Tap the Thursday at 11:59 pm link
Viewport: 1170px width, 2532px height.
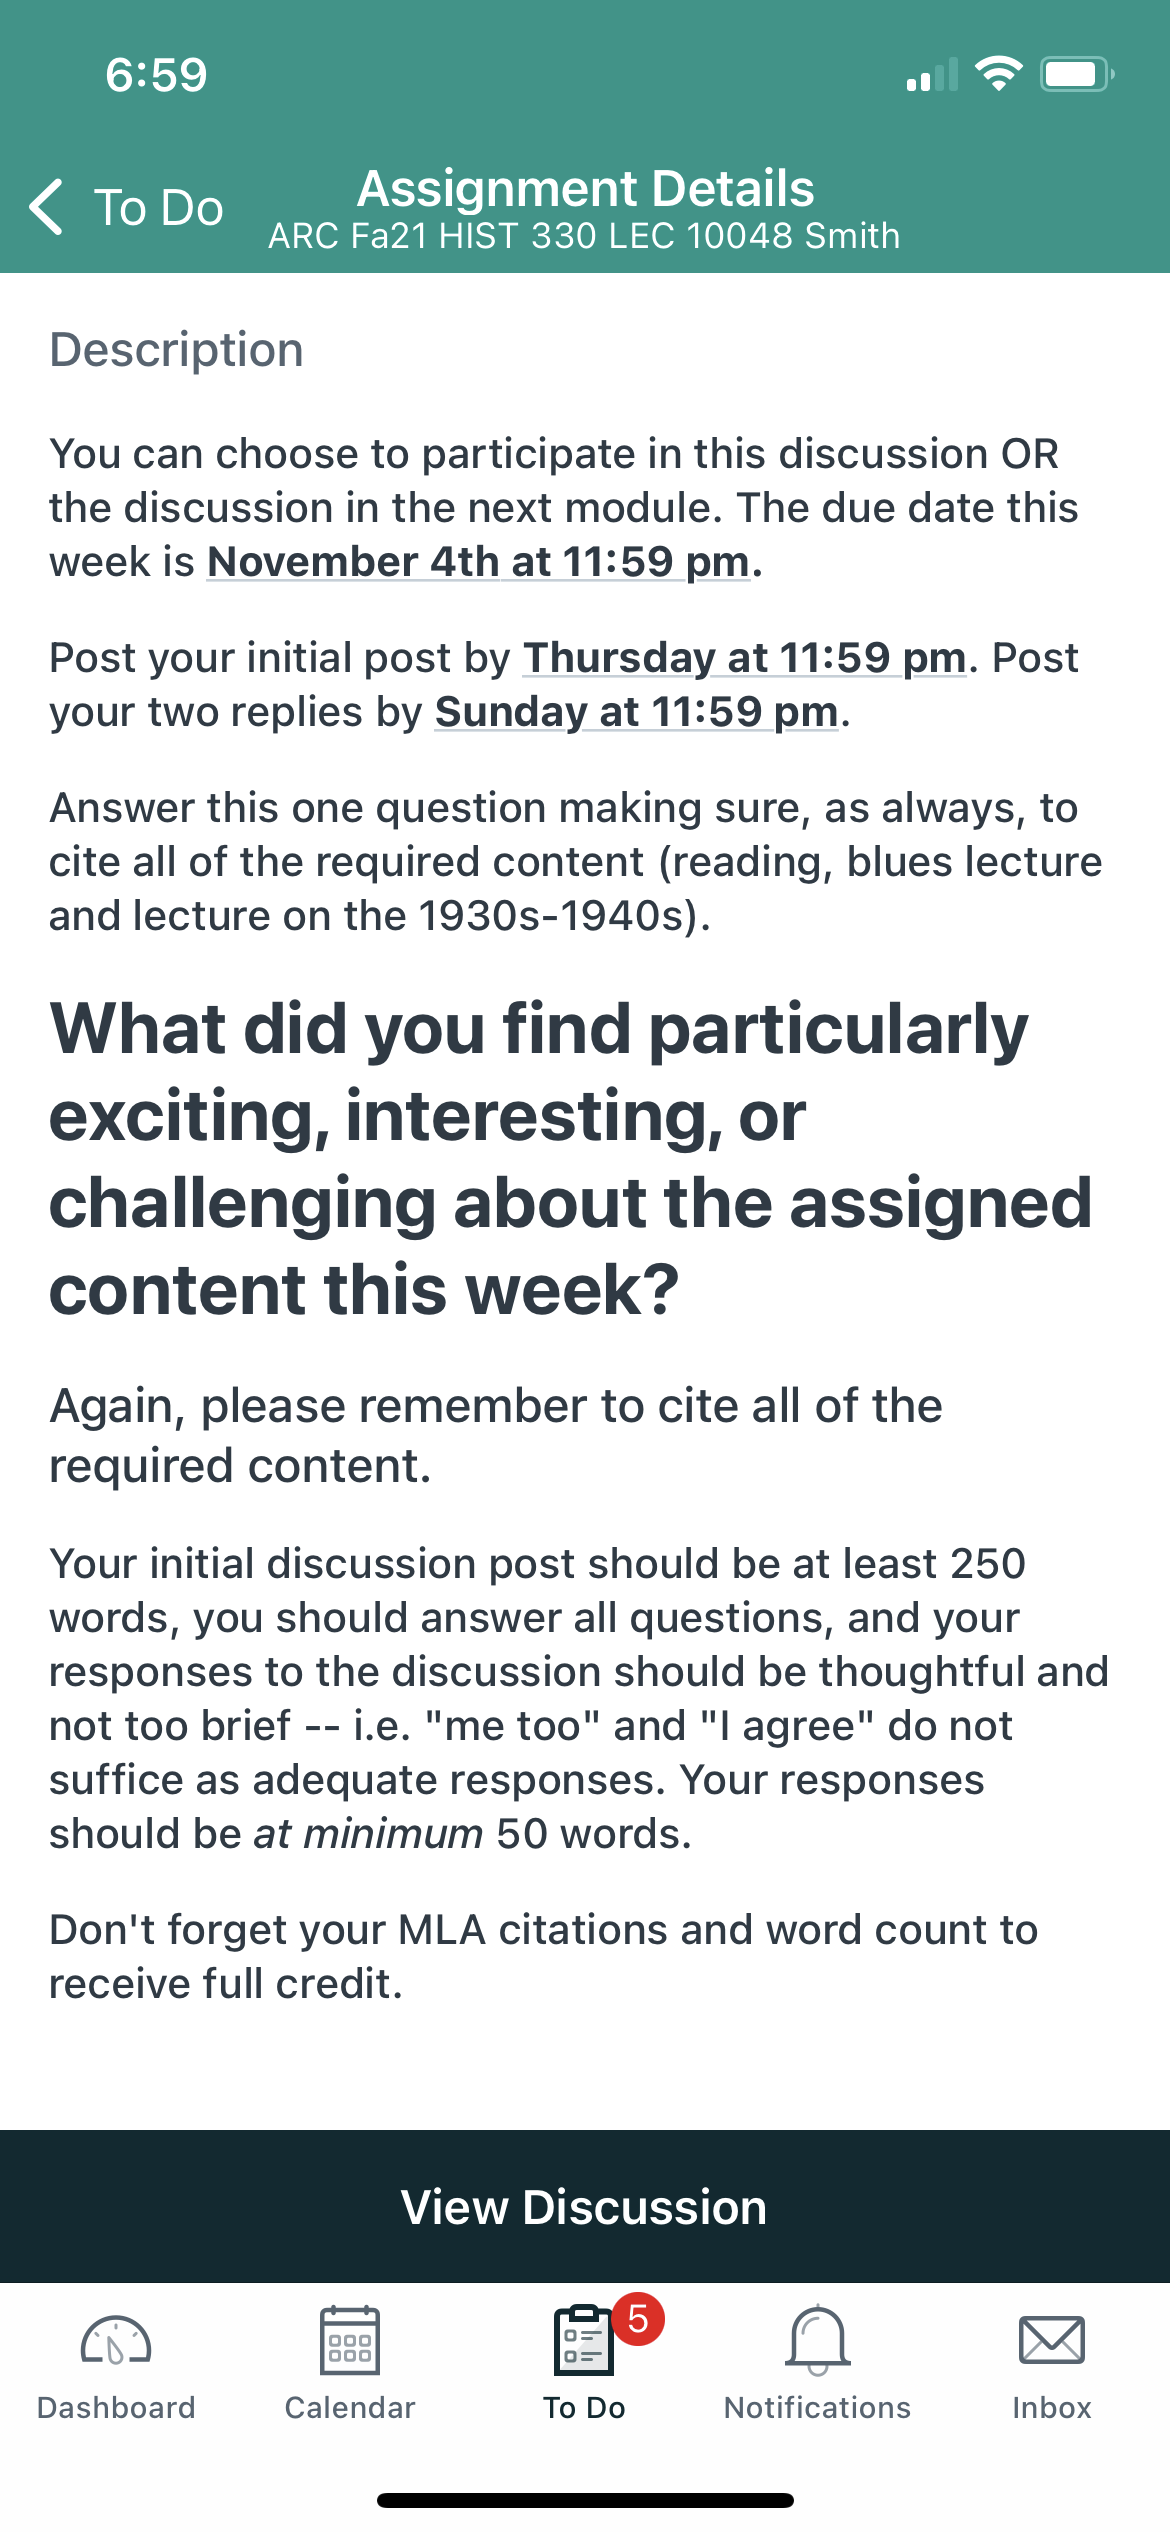pos(745,657)
